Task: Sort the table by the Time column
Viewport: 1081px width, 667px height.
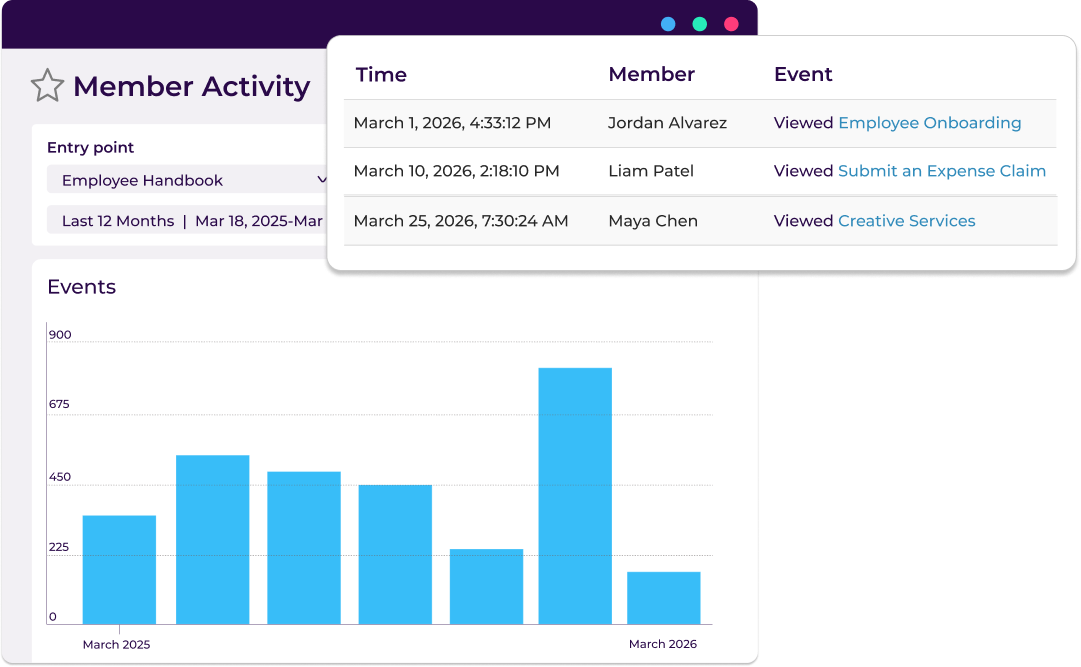Action: [379, 74]
